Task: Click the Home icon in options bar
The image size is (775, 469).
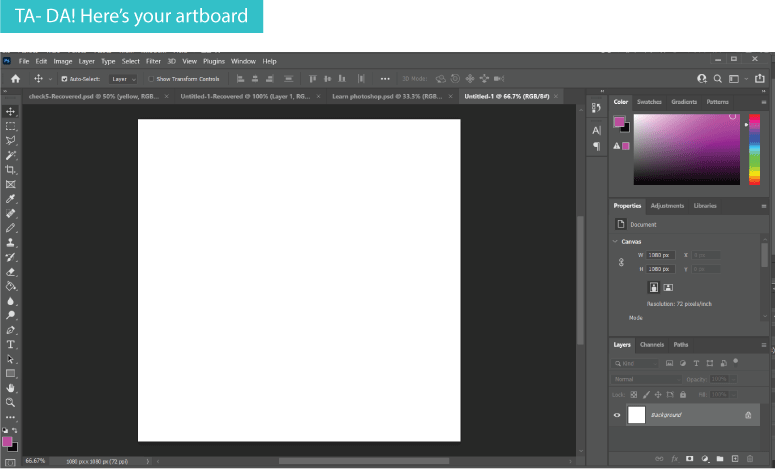Action: 15,78
